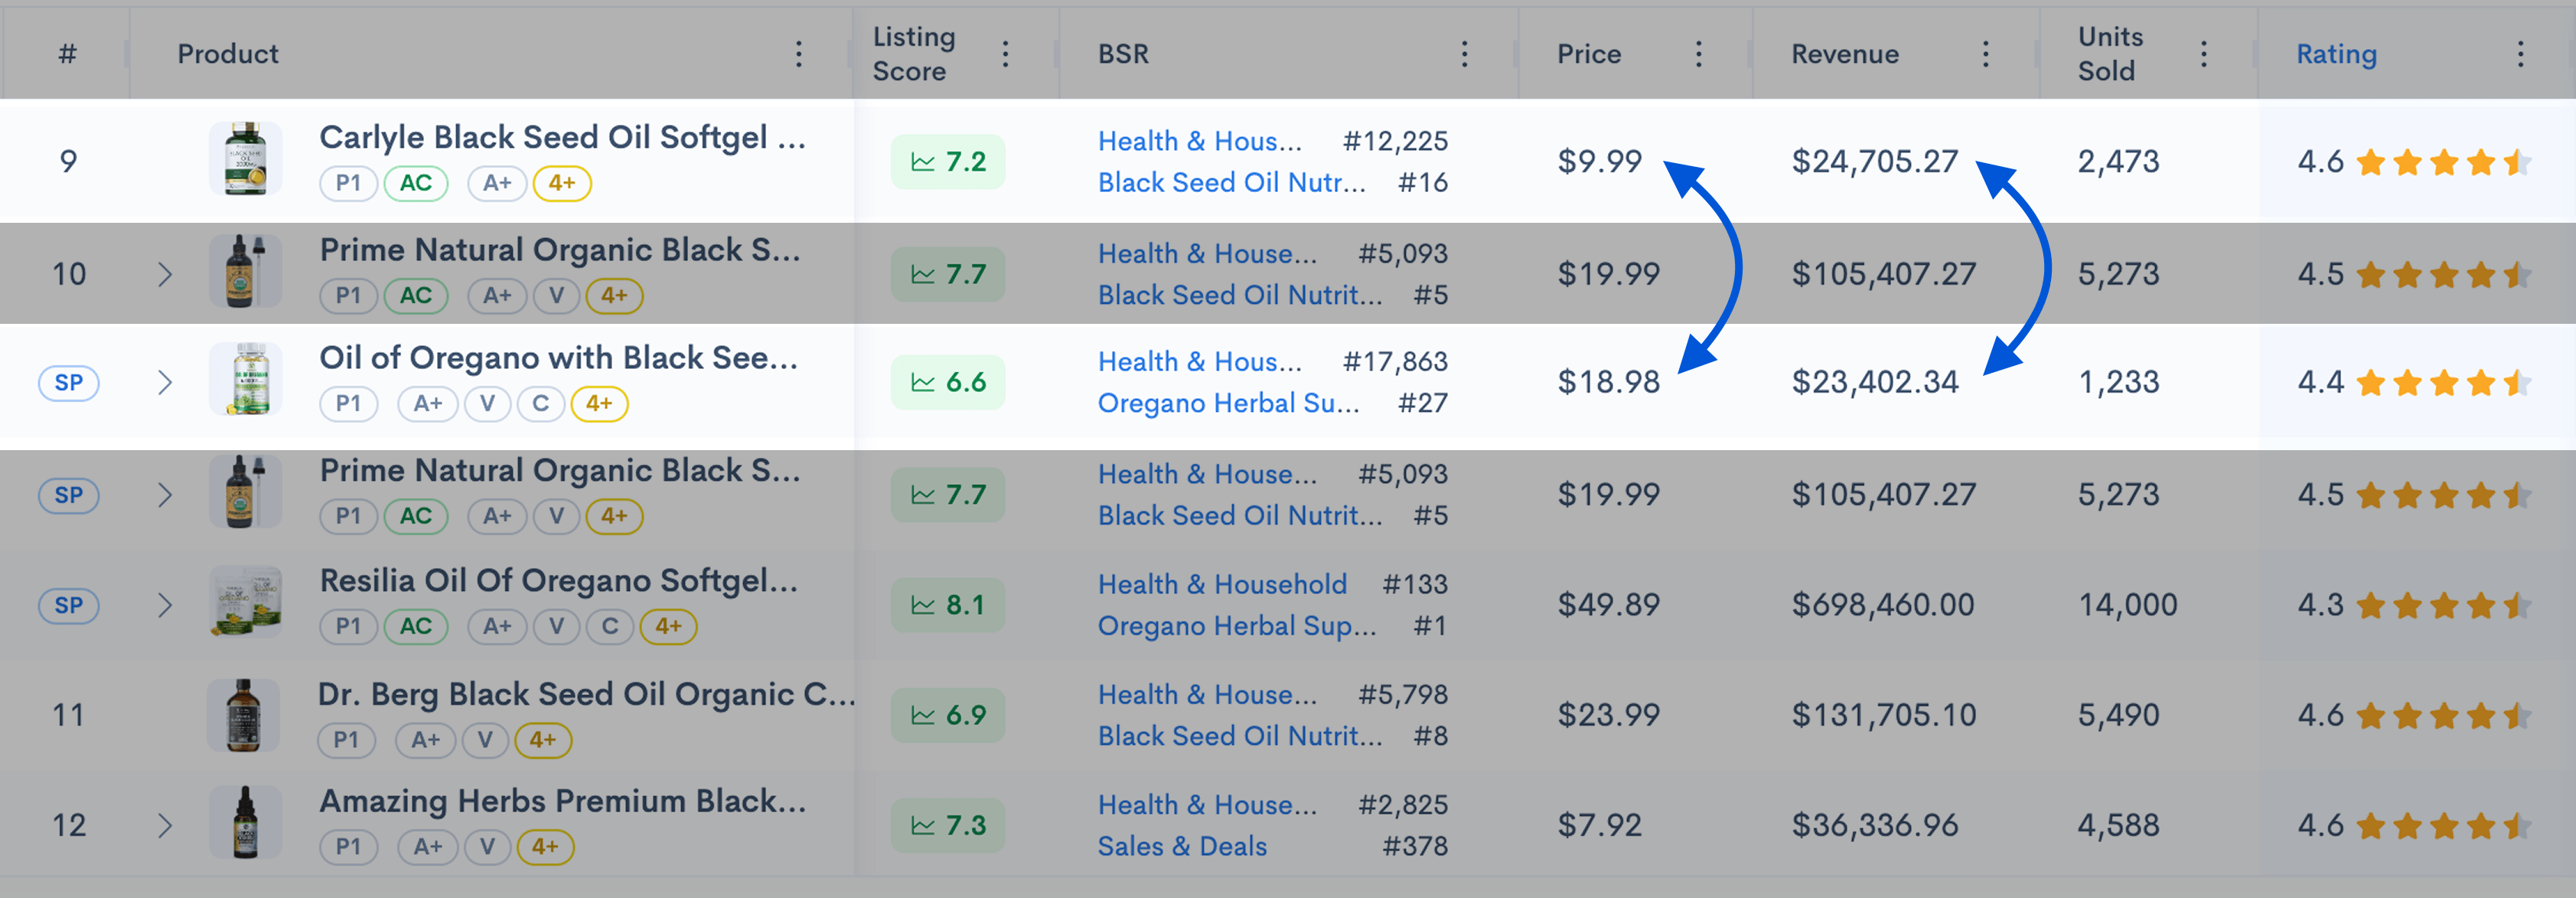
Task: Open BSR column three-dot menu
Action: click(1464, 54)
